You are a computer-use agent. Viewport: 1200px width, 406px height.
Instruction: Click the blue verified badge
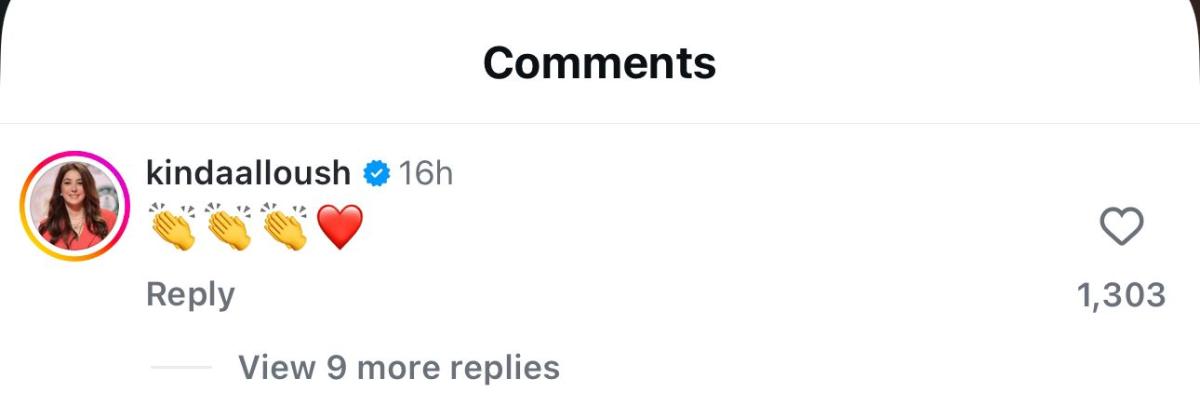tap(375, 173)
